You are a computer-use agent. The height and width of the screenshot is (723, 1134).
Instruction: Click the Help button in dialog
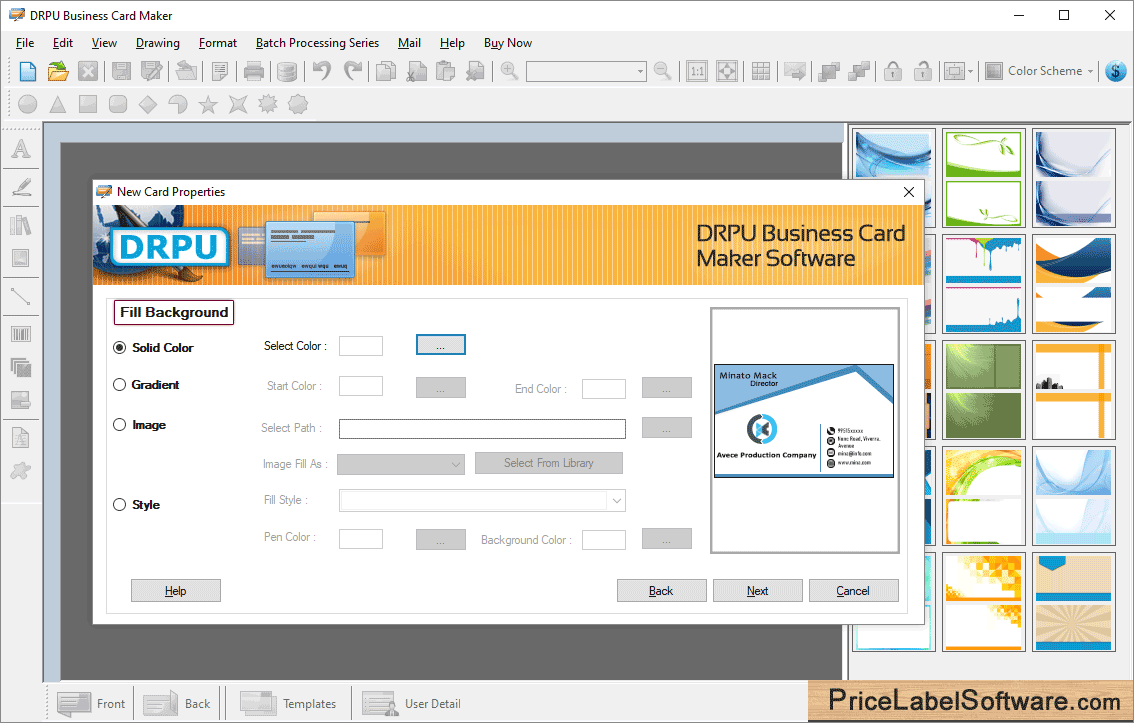click(176, 591)
